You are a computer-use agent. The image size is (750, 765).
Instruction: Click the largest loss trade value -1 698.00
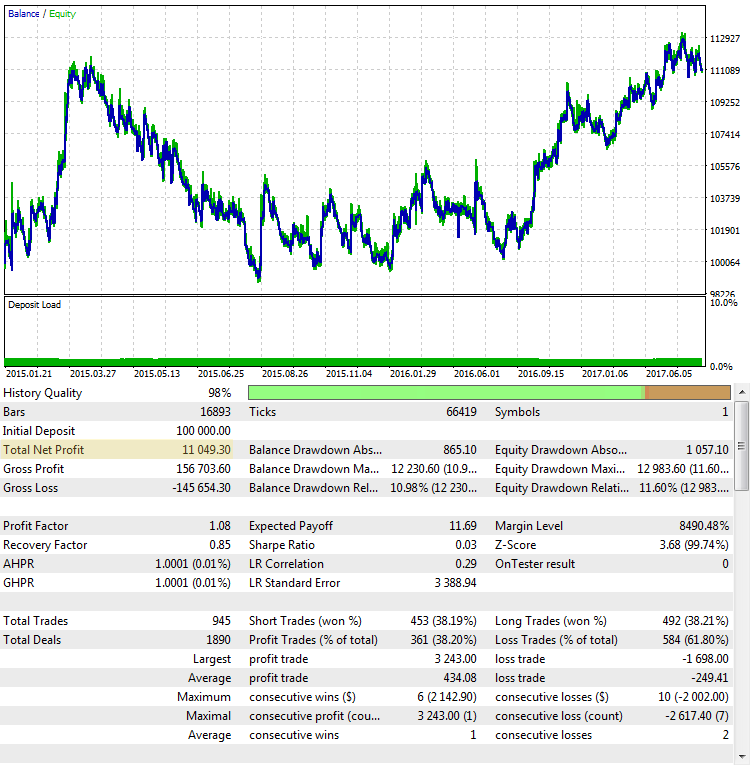pyautogui.click(x=705, y=659)
